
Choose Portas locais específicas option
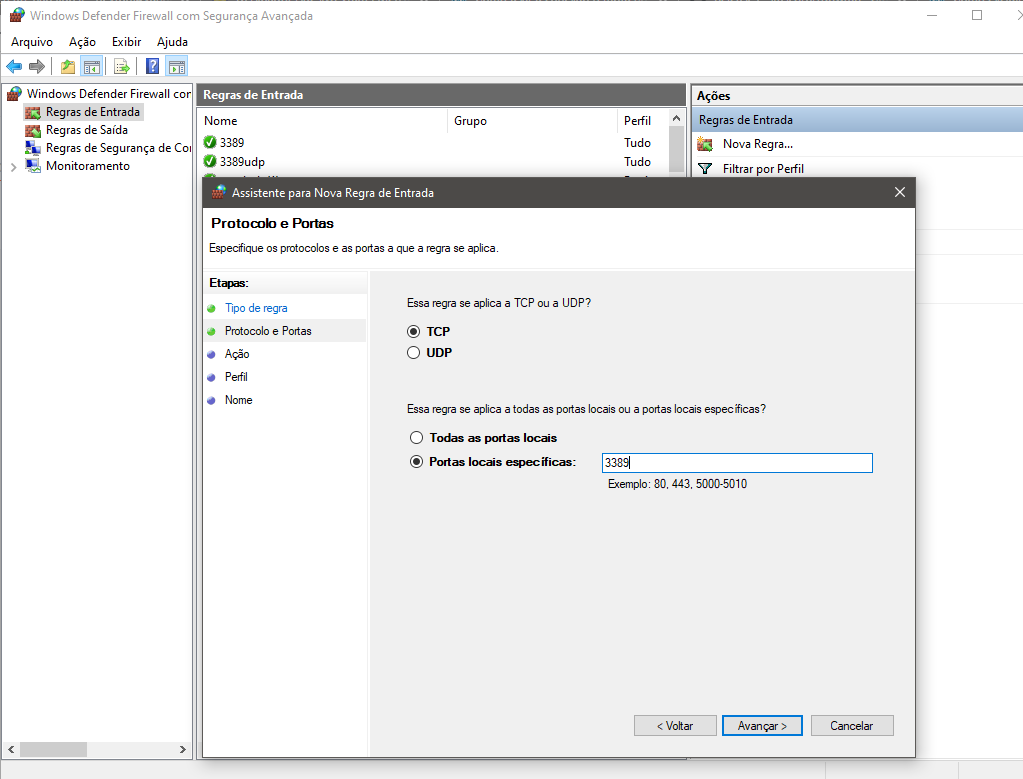(x=416, y=462)
